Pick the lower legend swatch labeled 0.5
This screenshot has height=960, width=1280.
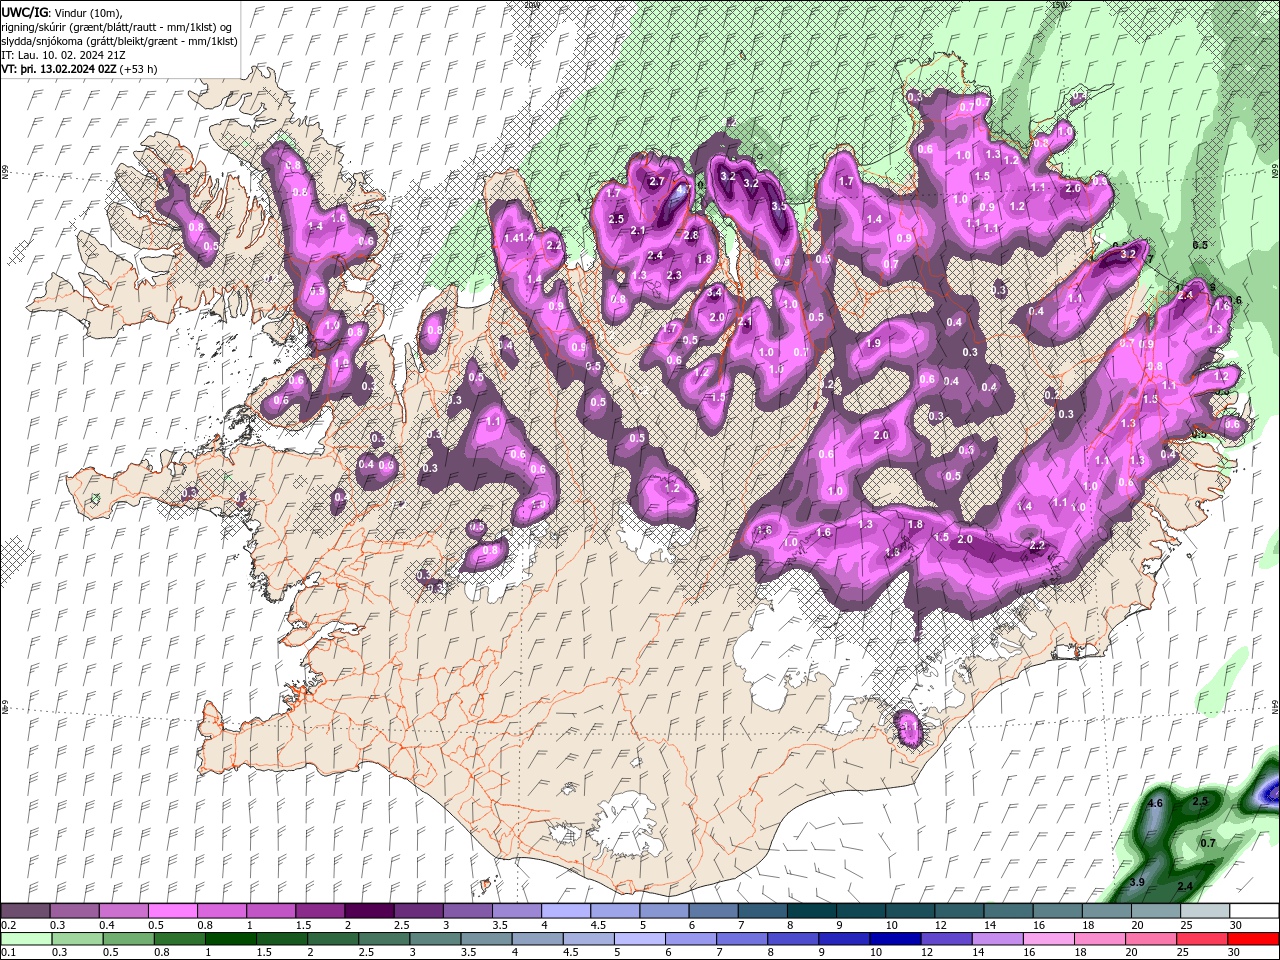[126, 939]
